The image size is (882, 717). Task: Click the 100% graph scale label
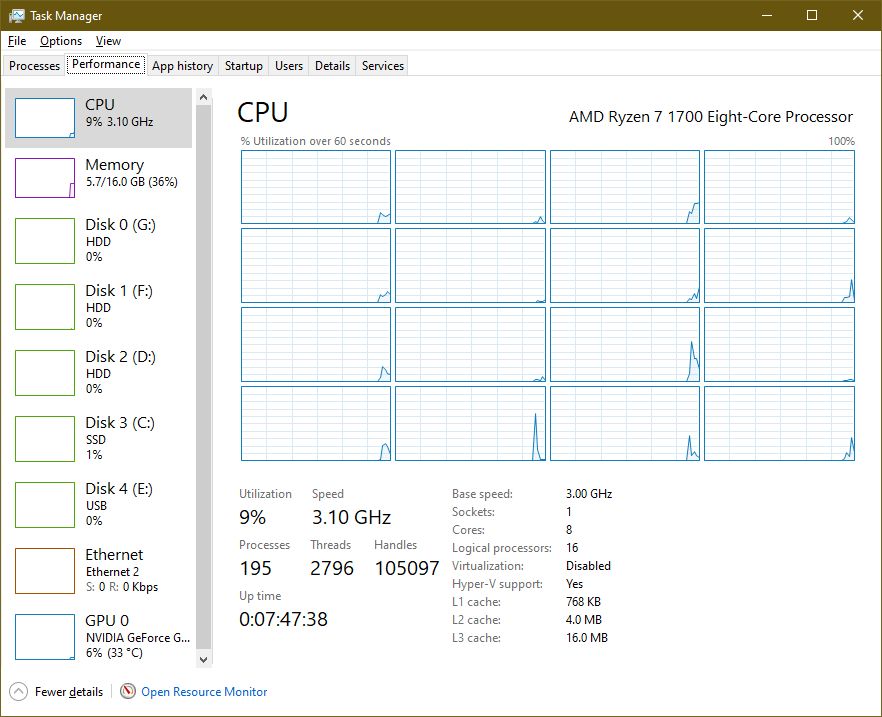842,141
